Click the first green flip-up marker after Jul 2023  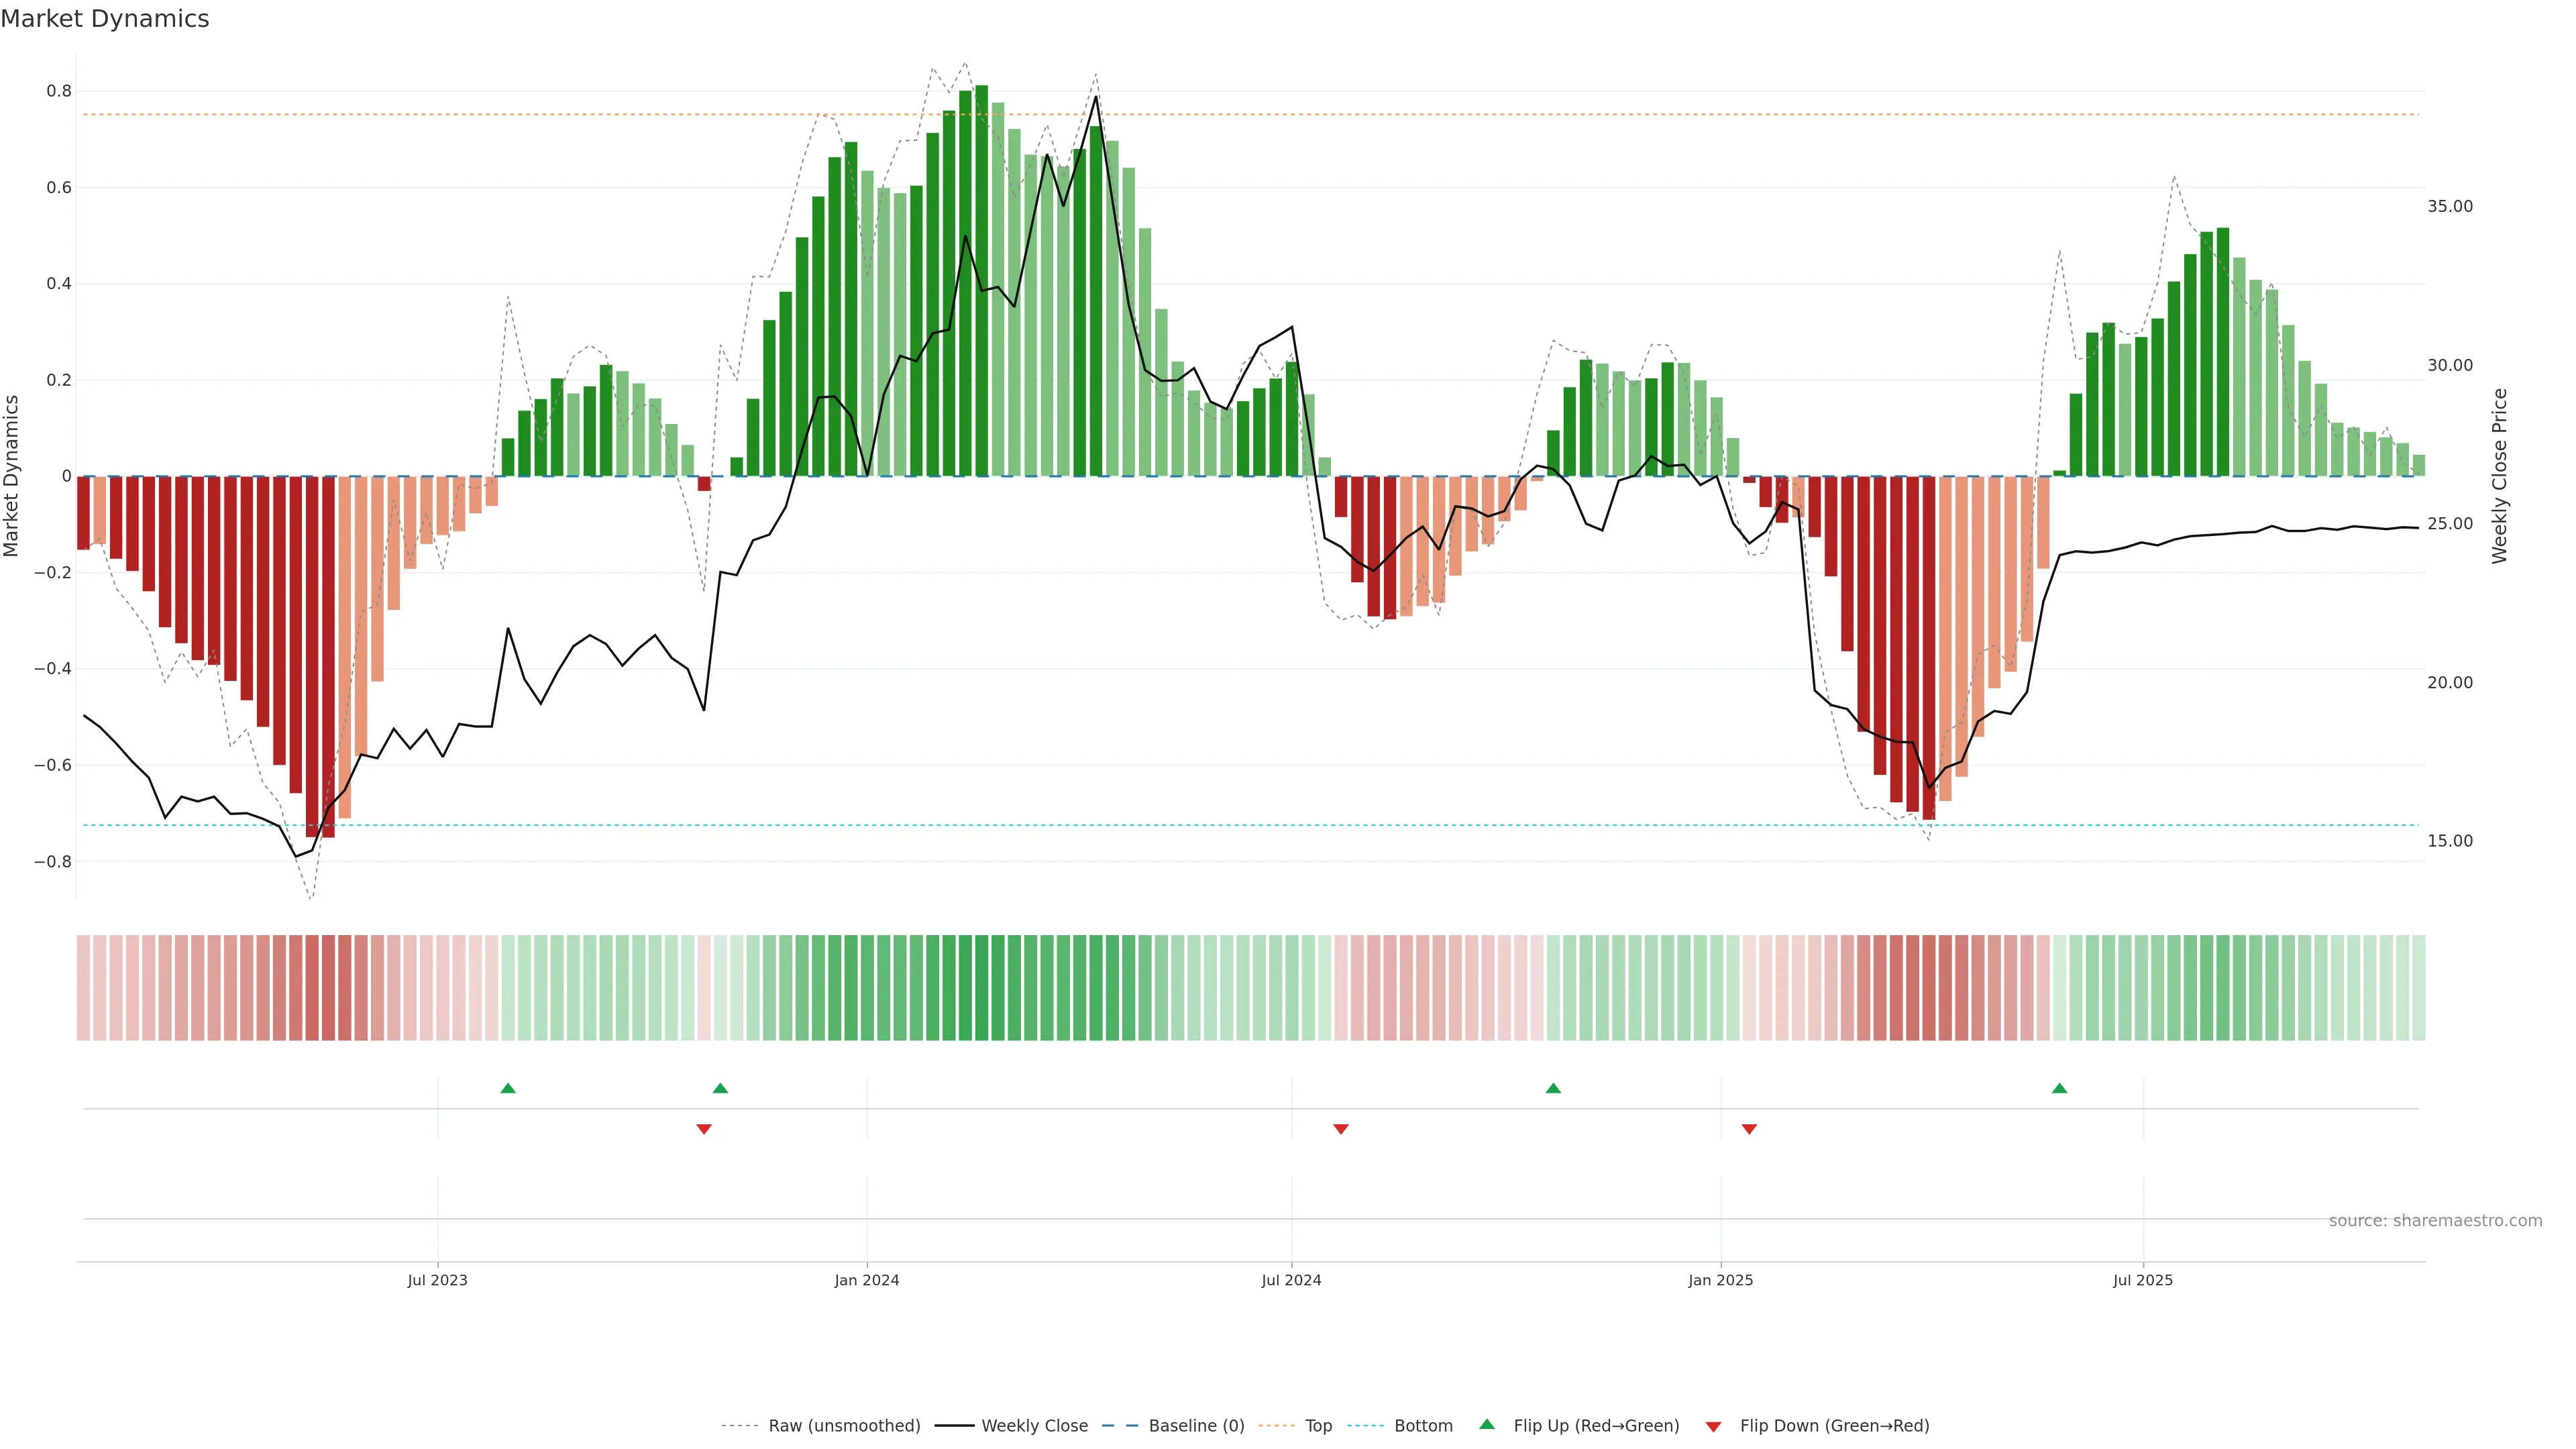point(508,1088)
